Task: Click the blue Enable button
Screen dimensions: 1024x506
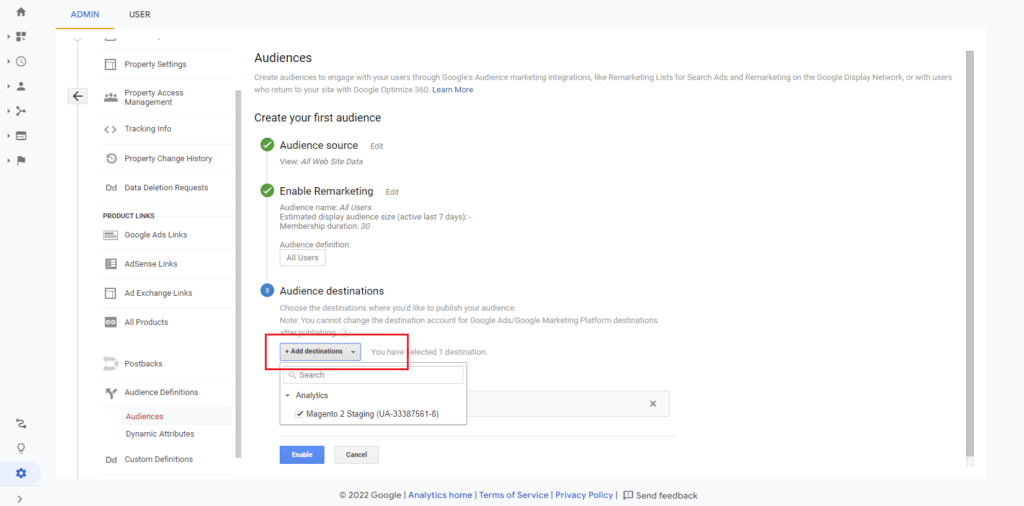Action: click(302, 455)
